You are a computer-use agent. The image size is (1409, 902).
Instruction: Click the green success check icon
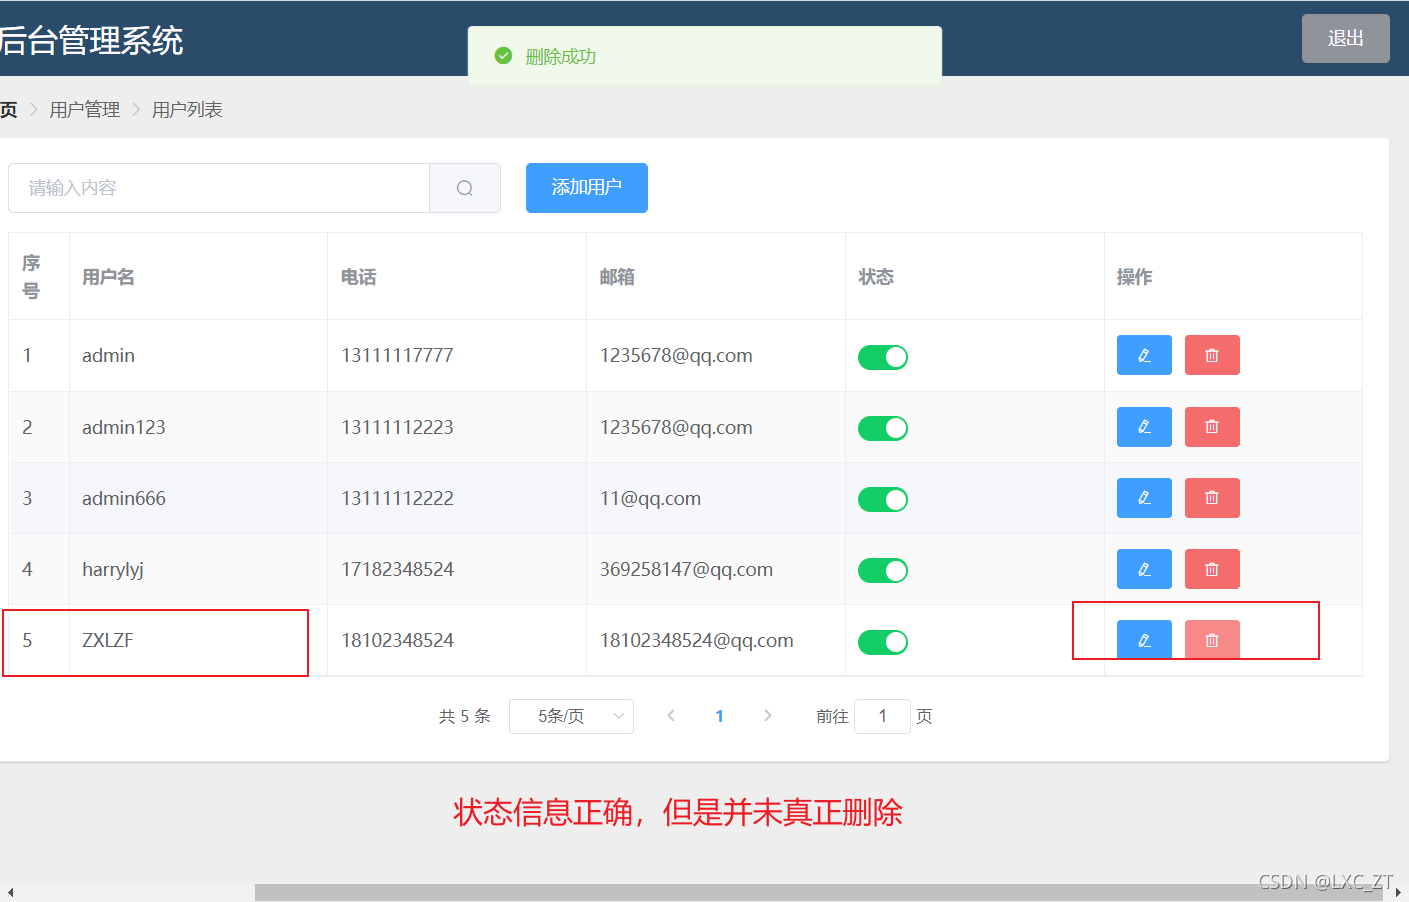point(503,56)
